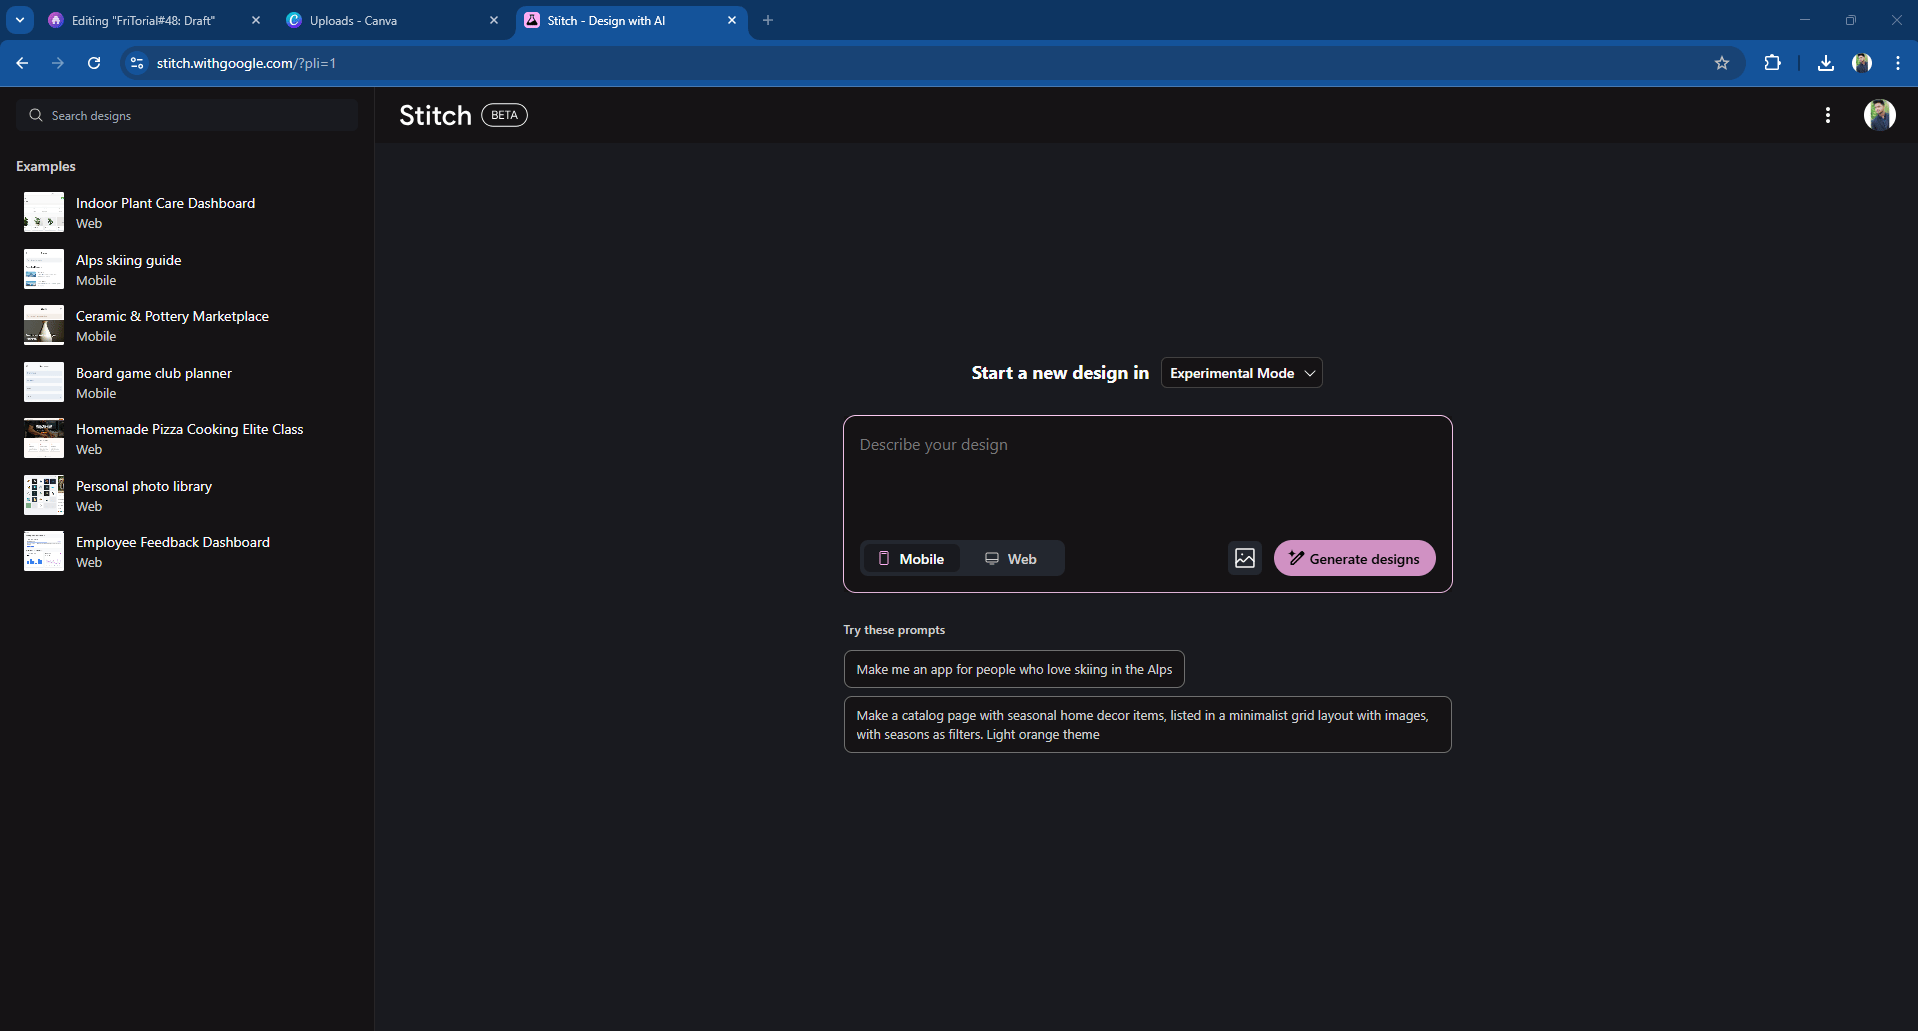1918x1031 pixels.
Task: Open the Chrome profile avatar in toolbar
Action: (1862, 63)
